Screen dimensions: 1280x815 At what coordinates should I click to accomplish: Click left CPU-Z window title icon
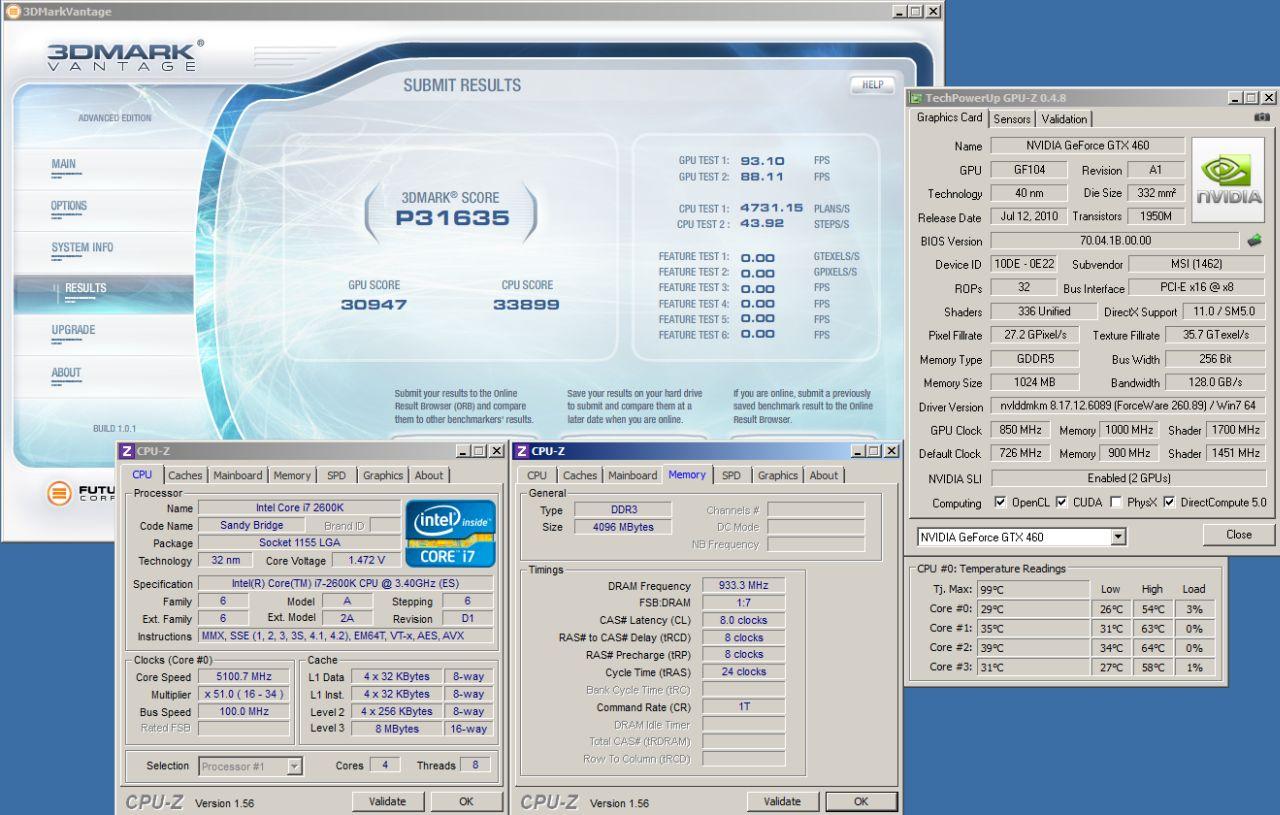pos(126,451)
